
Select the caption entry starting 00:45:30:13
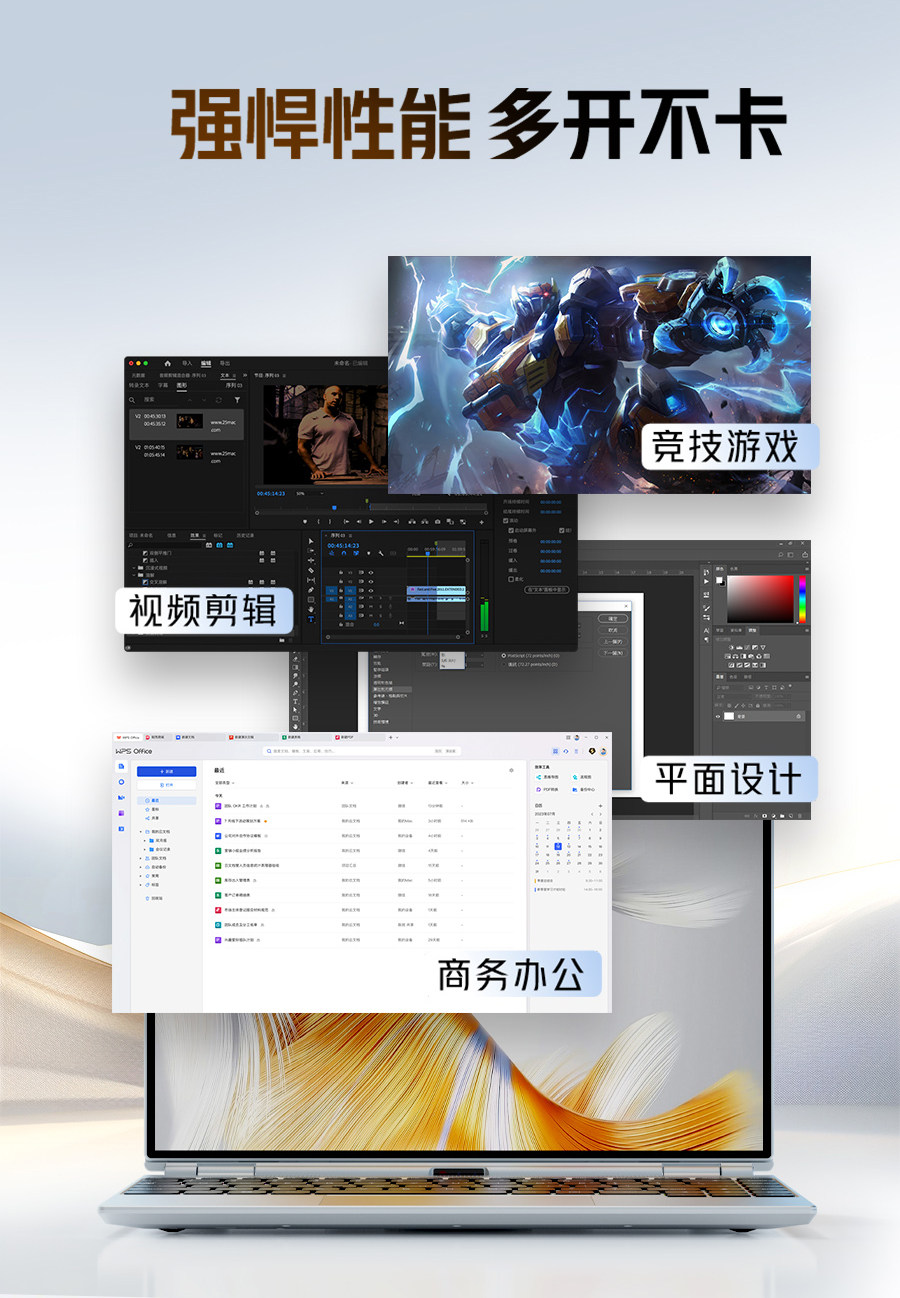[x=186, y=425]
